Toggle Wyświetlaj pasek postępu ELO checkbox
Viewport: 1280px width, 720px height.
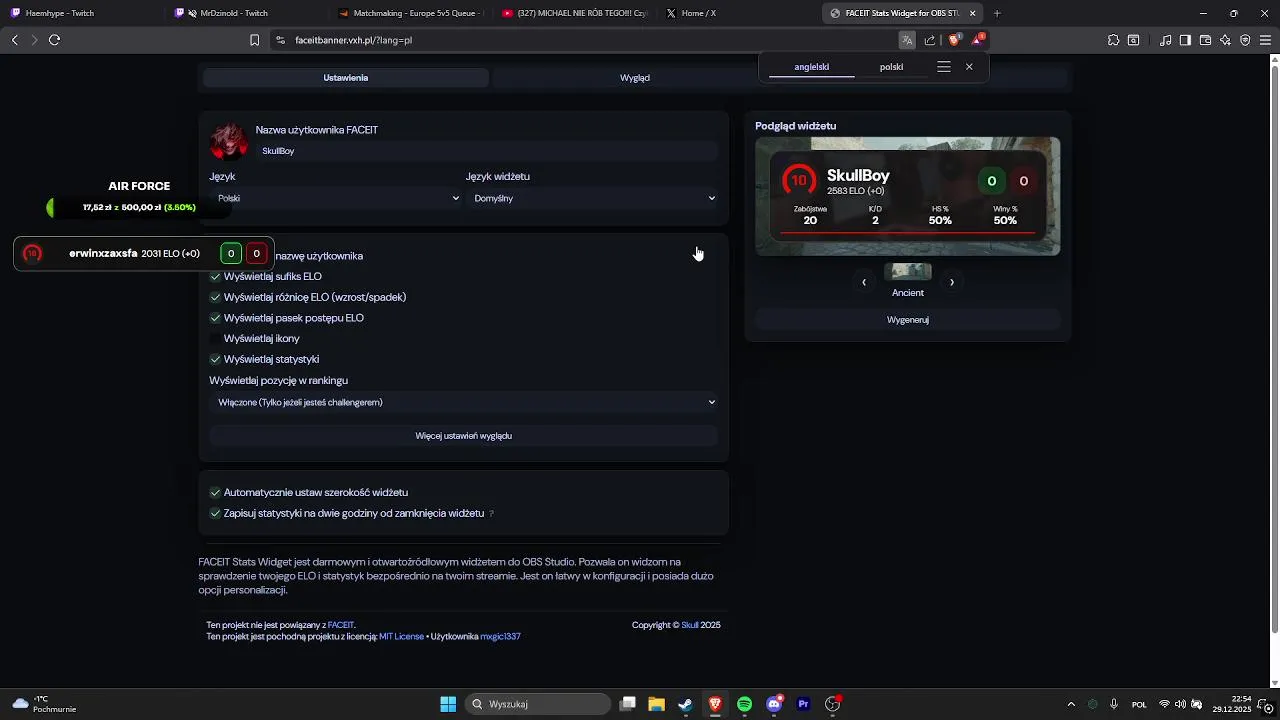[x=215, y=318]
